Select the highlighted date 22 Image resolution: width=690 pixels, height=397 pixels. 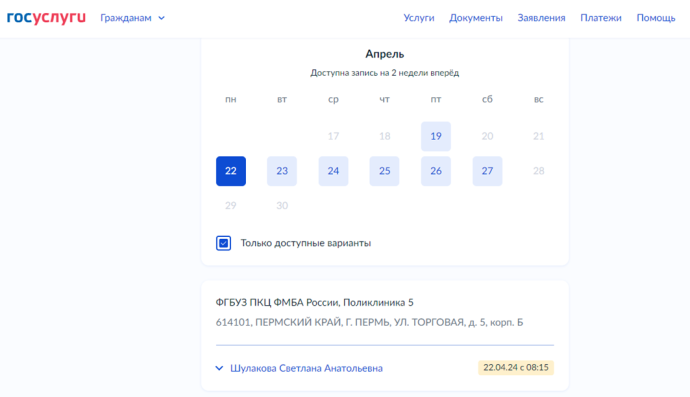(231, 171)
